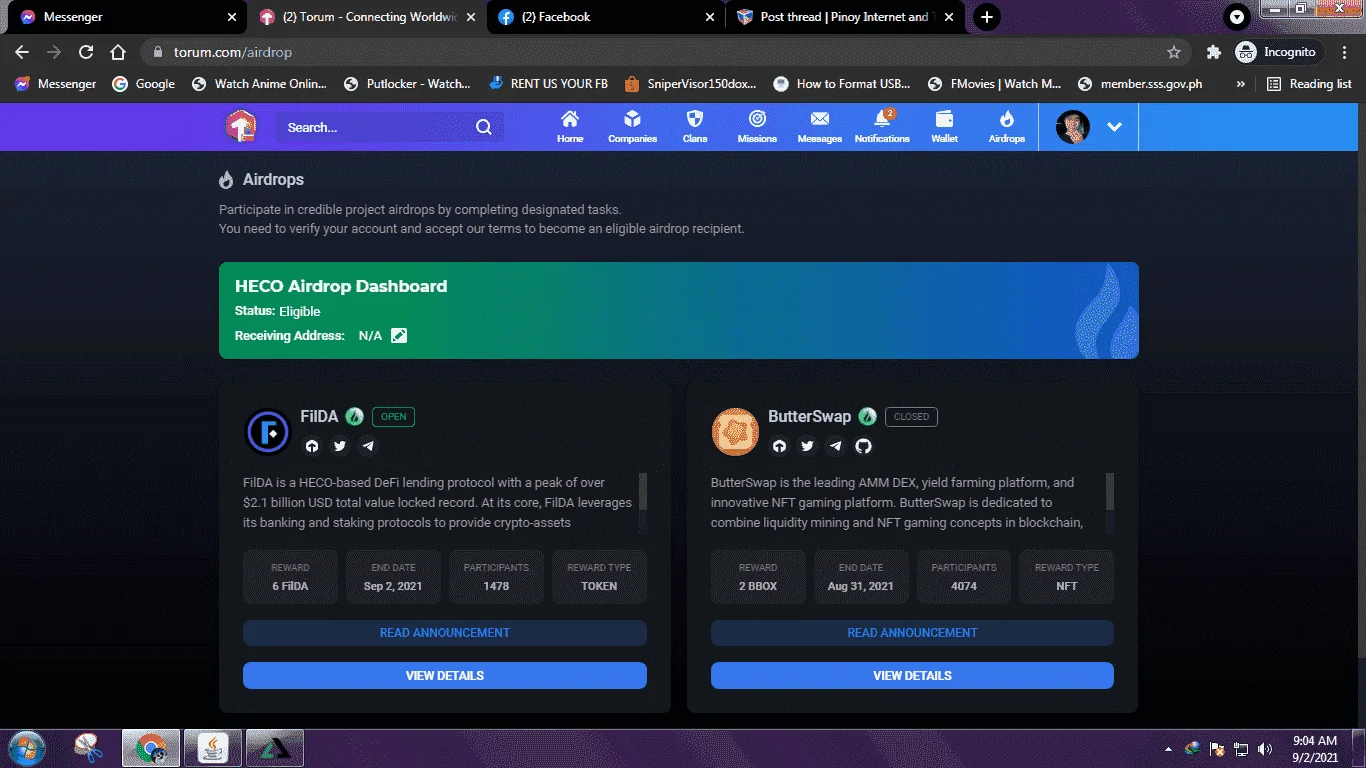Read the ButterSwap announcement

pos(912,633)
